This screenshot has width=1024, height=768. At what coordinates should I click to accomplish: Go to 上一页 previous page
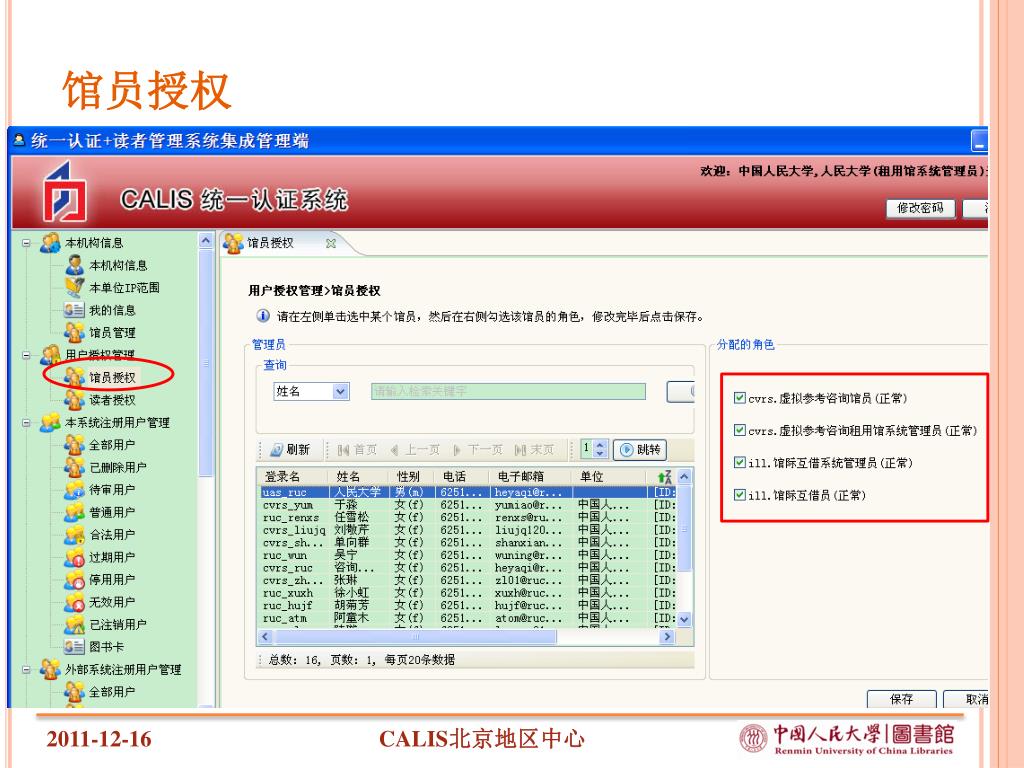pos(415,449)
